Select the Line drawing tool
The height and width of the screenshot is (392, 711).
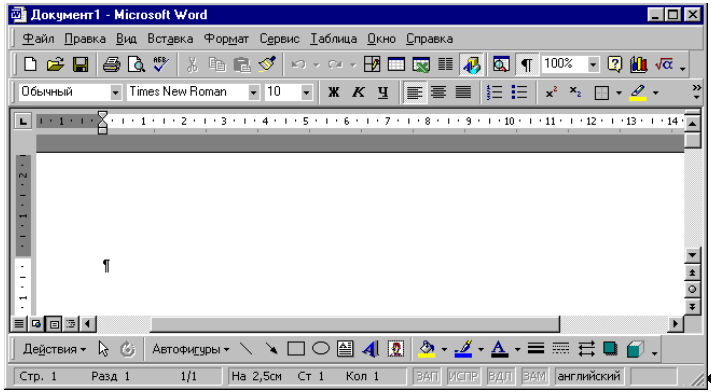[246, 349]
